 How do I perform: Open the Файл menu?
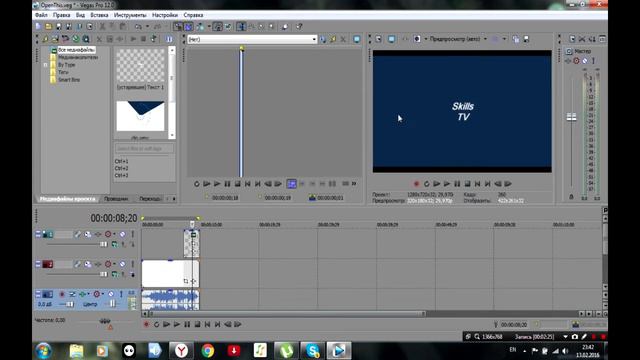41,15
